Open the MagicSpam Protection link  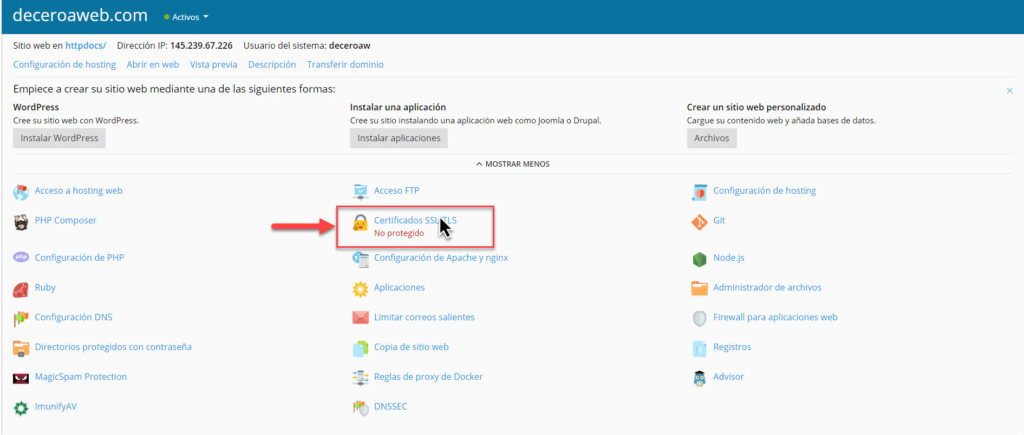pos(81,377)
